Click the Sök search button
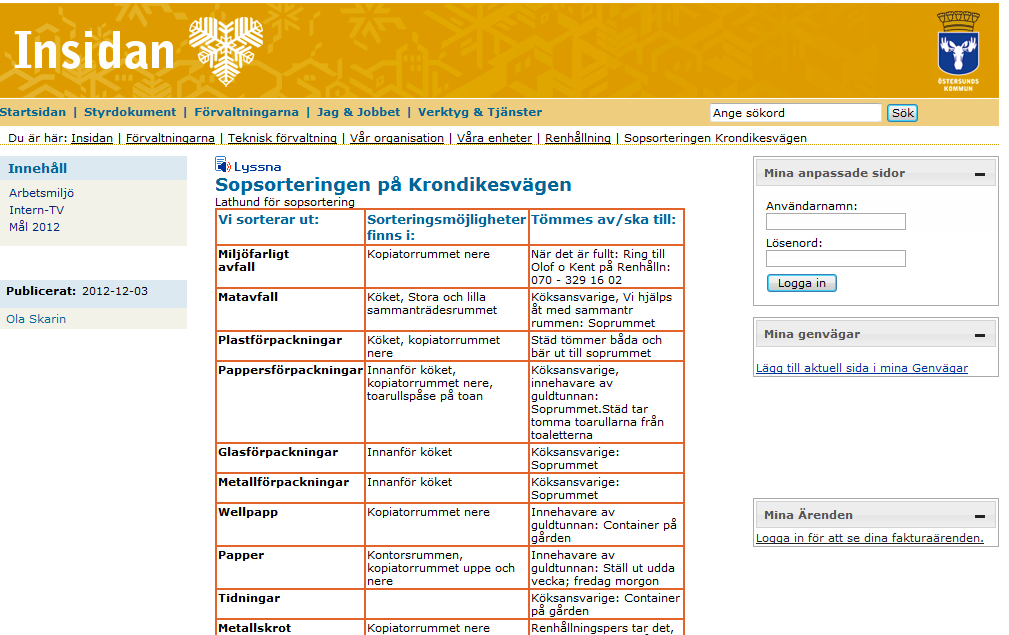This screenshot has width=1009, height=635. pyautogui.click(x=902, y=113)
